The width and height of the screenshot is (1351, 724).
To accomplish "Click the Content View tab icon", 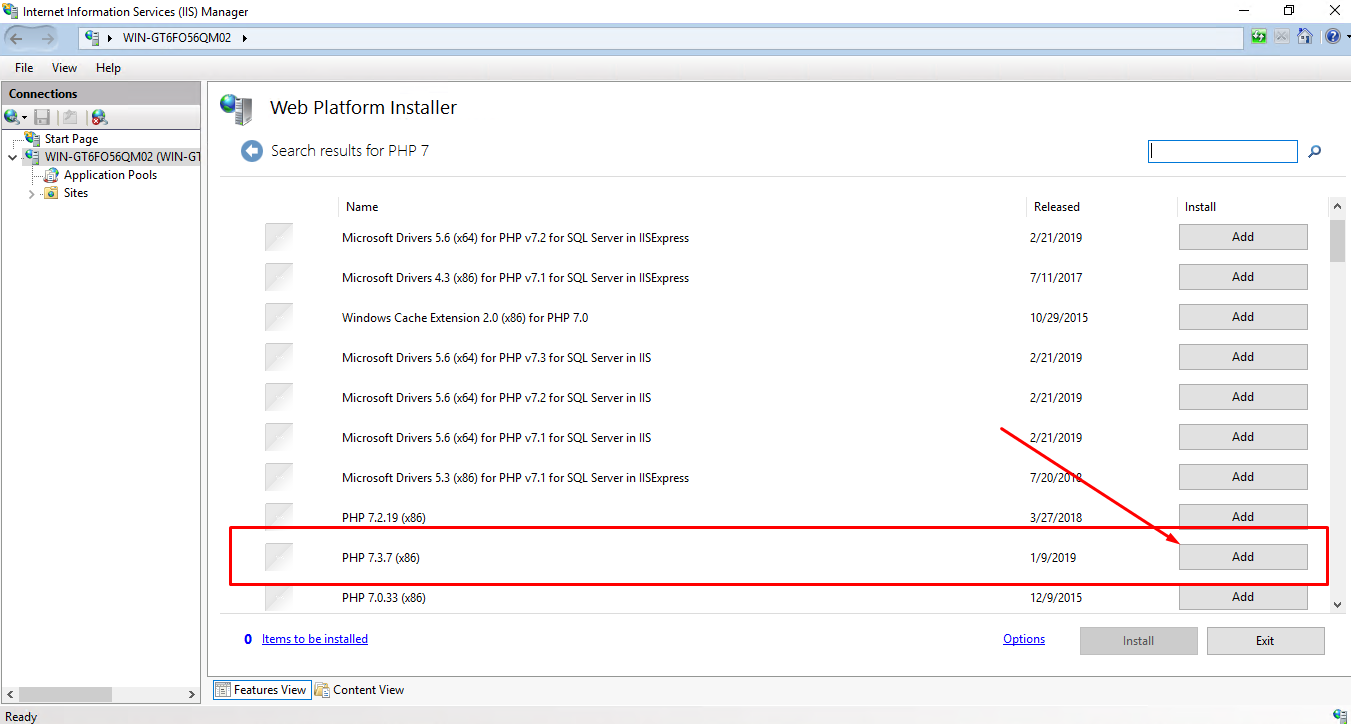I will (x=322, y=690).
